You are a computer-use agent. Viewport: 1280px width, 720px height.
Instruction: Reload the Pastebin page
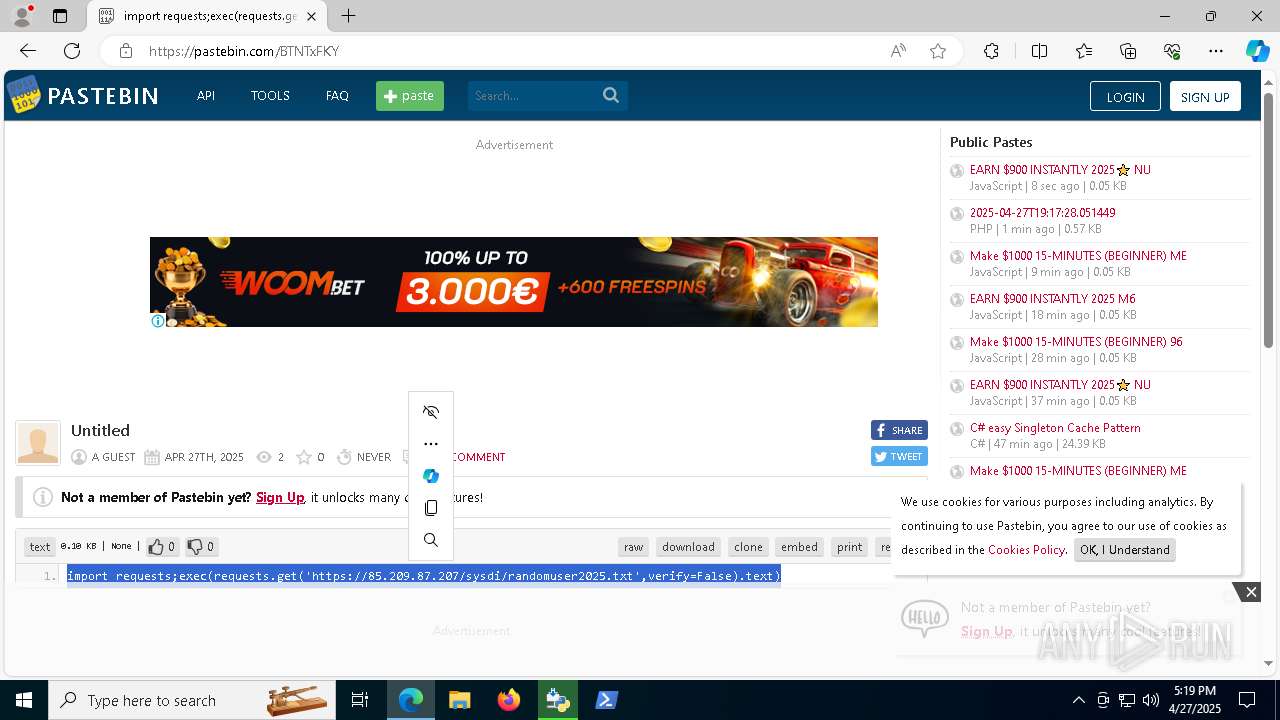(x=72, y=51)
